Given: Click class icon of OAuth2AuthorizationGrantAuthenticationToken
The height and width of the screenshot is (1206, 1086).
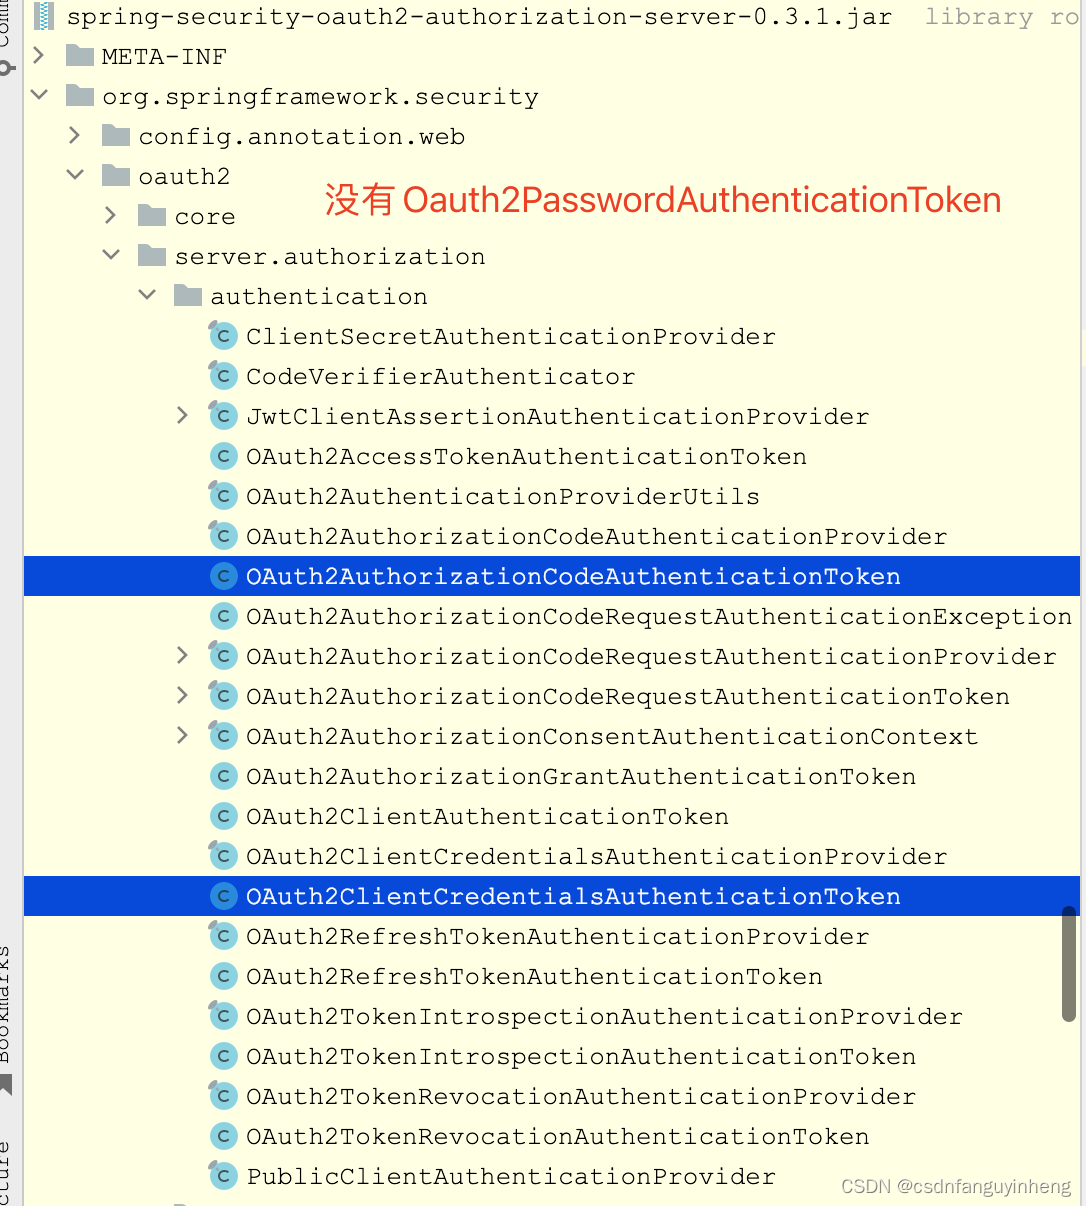Looking at the screenshot, I should click(223, 776).
